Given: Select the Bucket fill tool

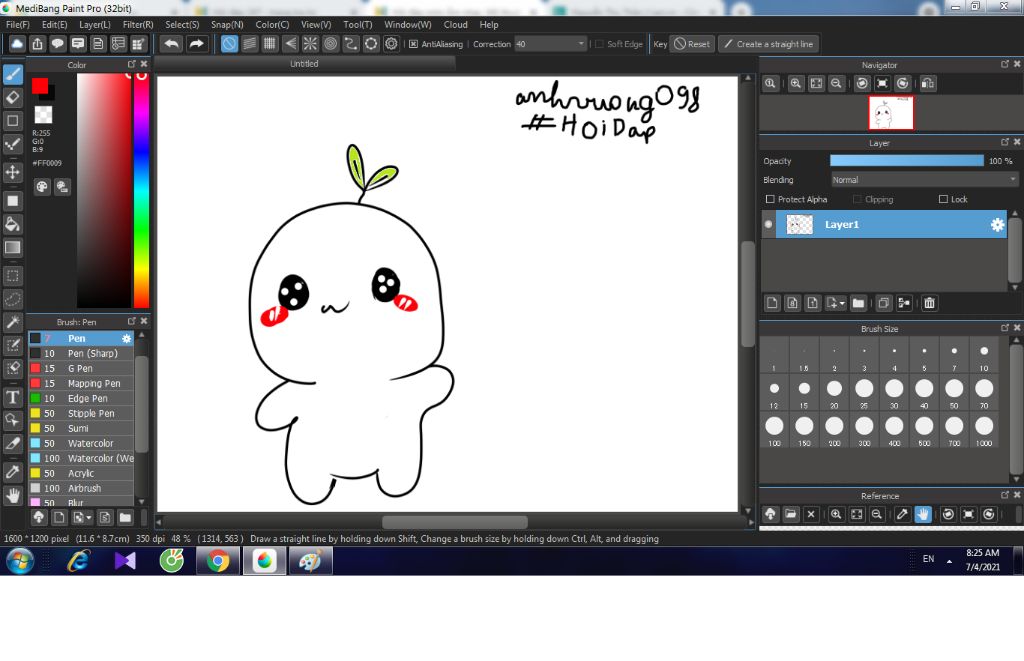Looking at the screenshot, I should pyautogui.click(x=12, y=224).
